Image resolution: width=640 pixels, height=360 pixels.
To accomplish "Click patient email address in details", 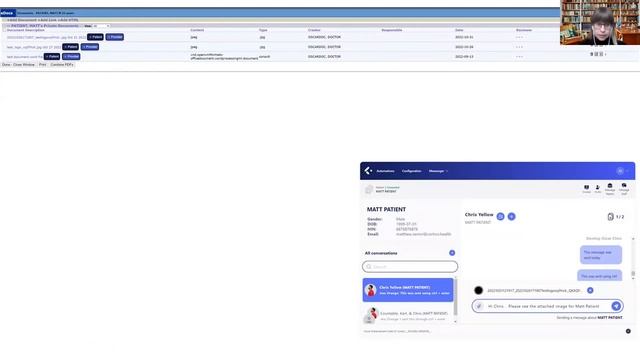I will coord(423,234).
